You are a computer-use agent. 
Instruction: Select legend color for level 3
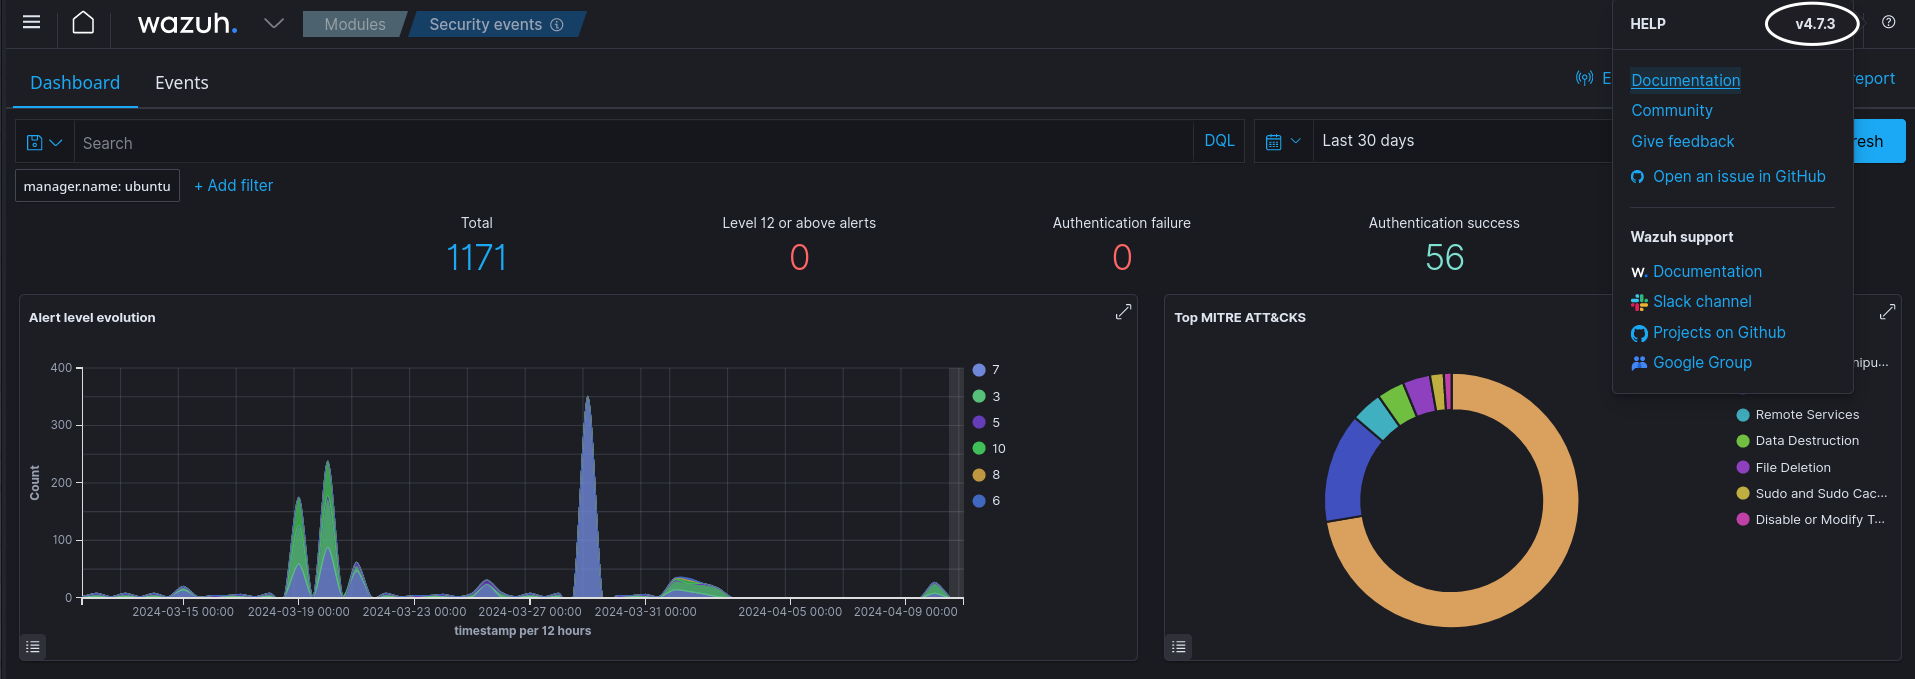tap(979, 396)
